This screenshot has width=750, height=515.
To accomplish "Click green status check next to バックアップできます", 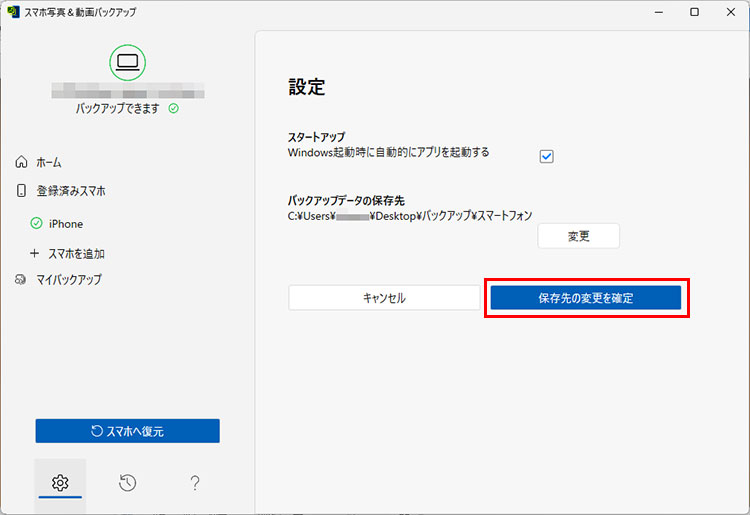I will click(x=173, y=108).
